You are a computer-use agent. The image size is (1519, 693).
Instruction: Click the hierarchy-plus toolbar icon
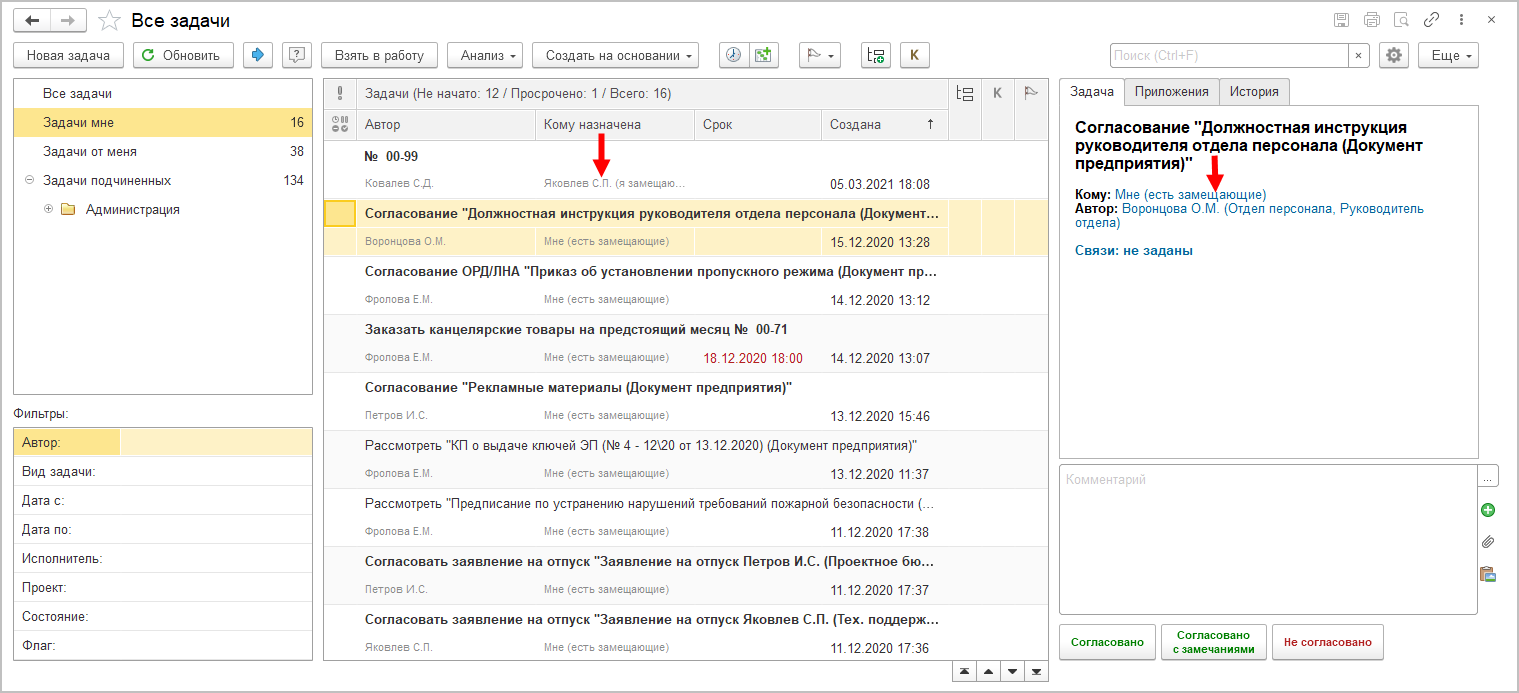pos(876,55)
